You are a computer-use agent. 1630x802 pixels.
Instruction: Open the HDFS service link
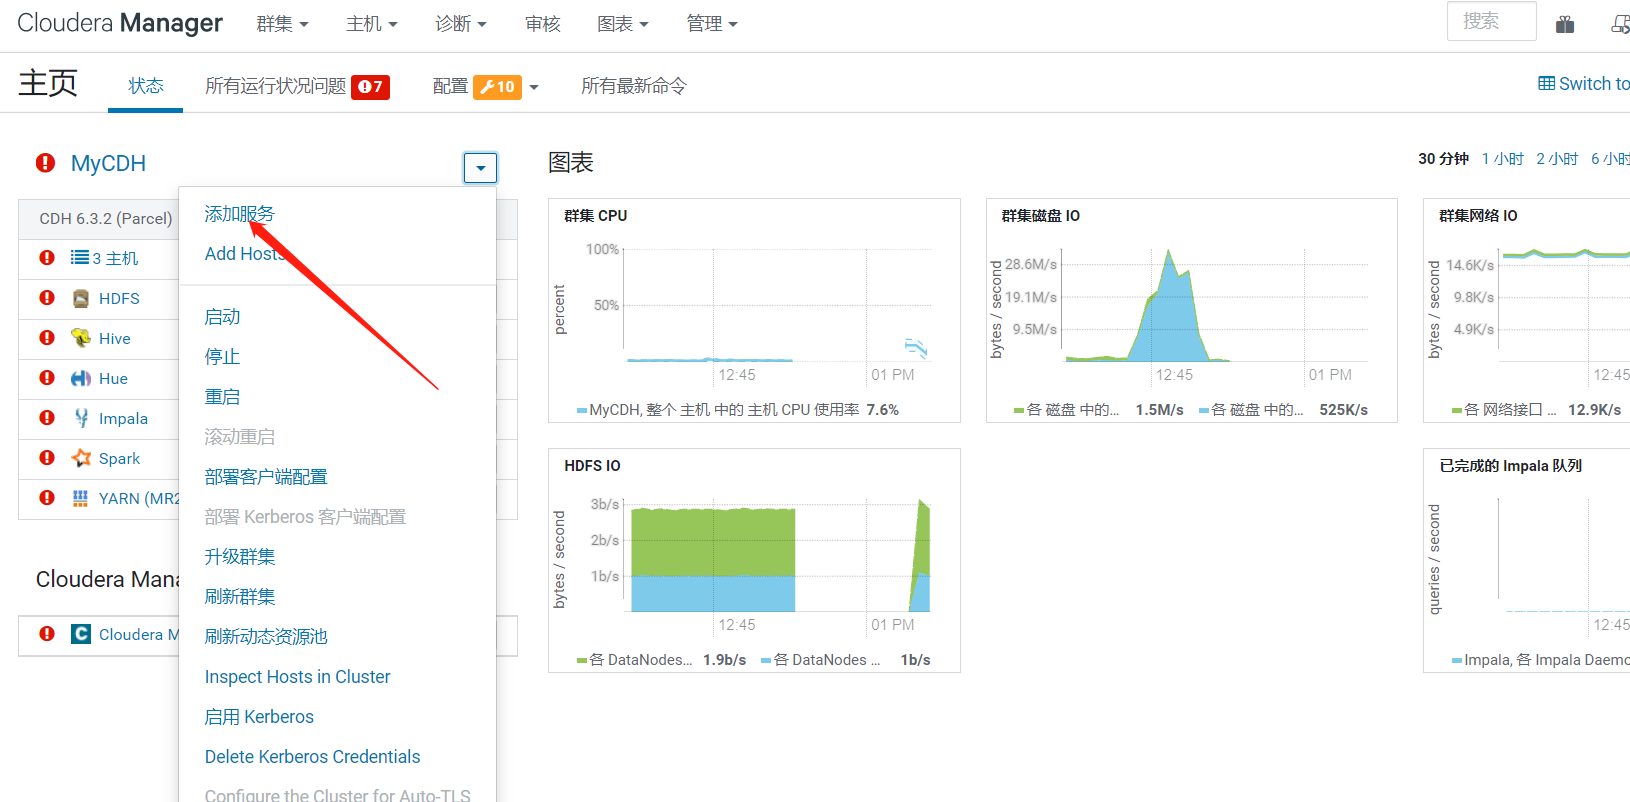click(119, 298)
